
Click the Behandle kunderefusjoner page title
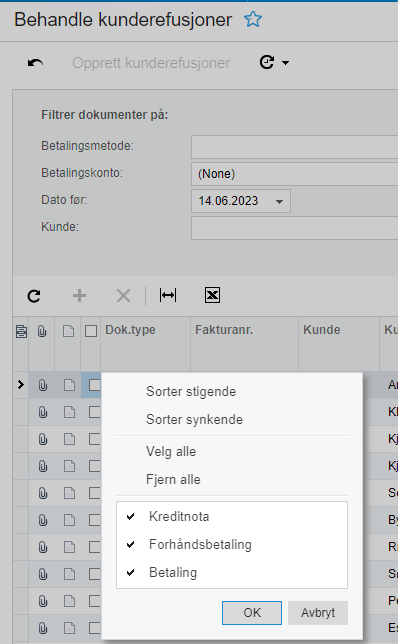pyautogui.click(x=123, y=20)
